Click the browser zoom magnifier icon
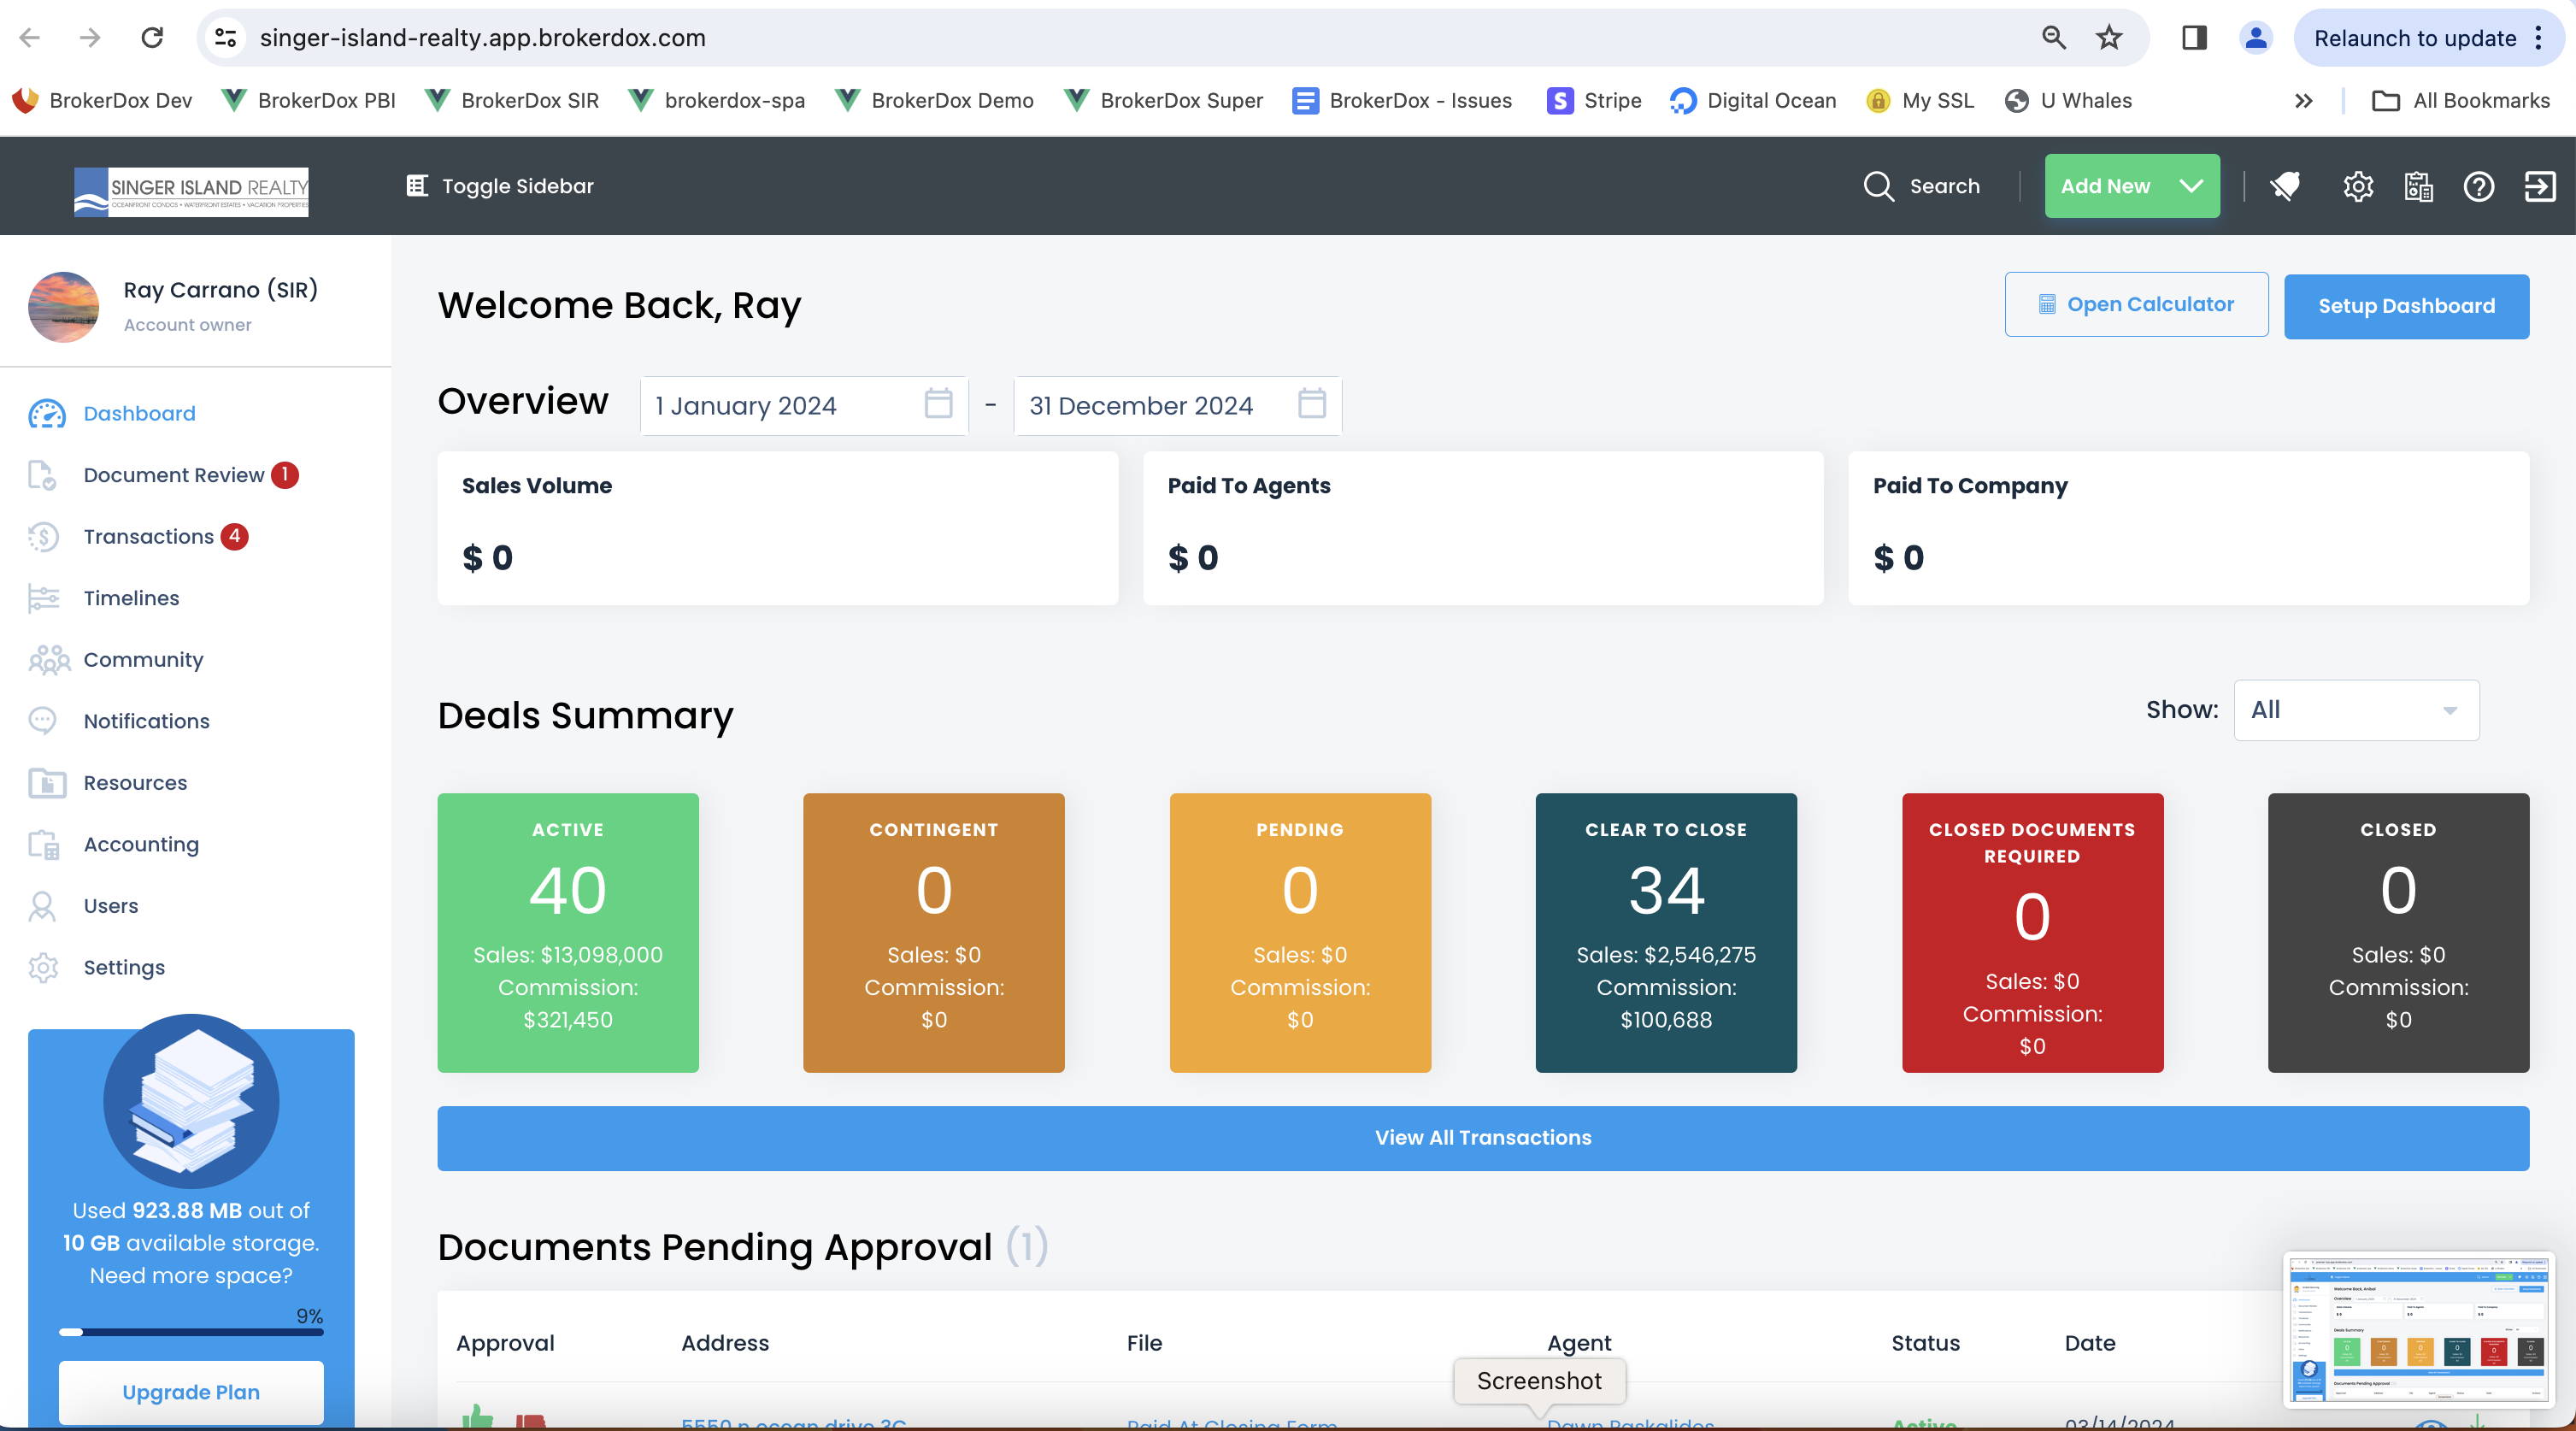 2053,38
